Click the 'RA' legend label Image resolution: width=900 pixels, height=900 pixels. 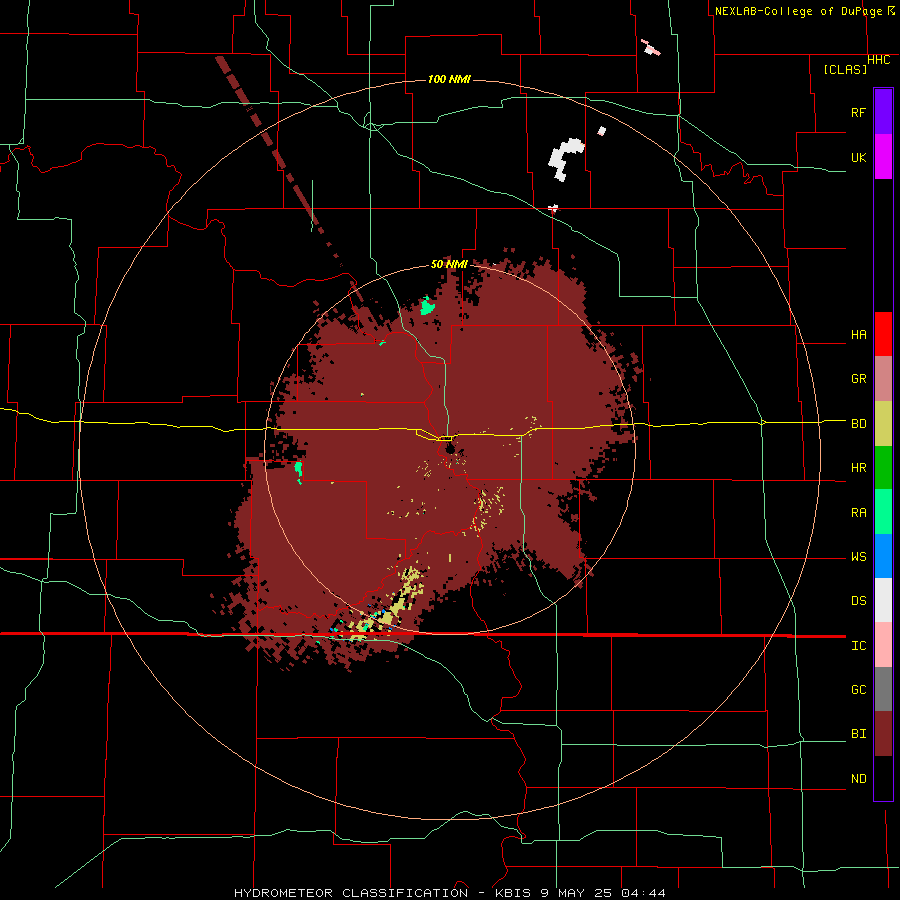858,513
